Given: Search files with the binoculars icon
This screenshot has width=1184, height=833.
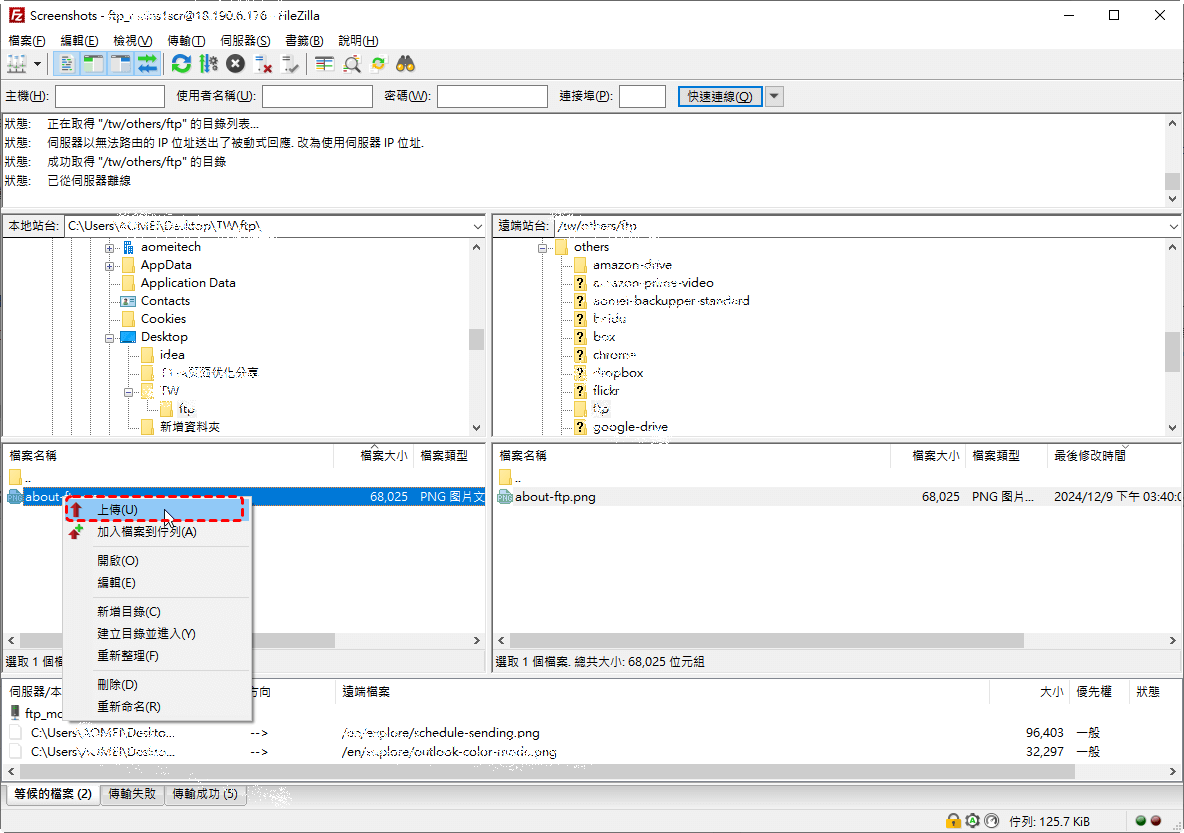Looking at the screenshot, I should click(x=405, y=64).
